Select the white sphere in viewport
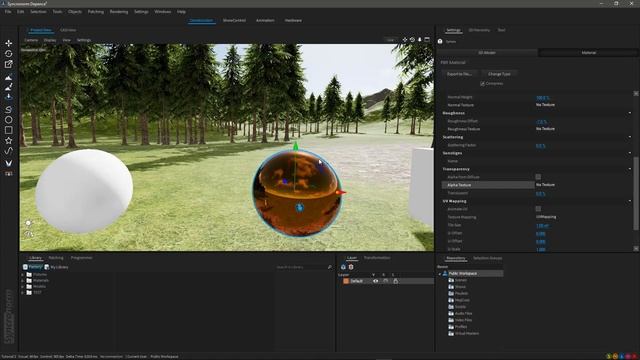The image size is (640, 360). 84,191
